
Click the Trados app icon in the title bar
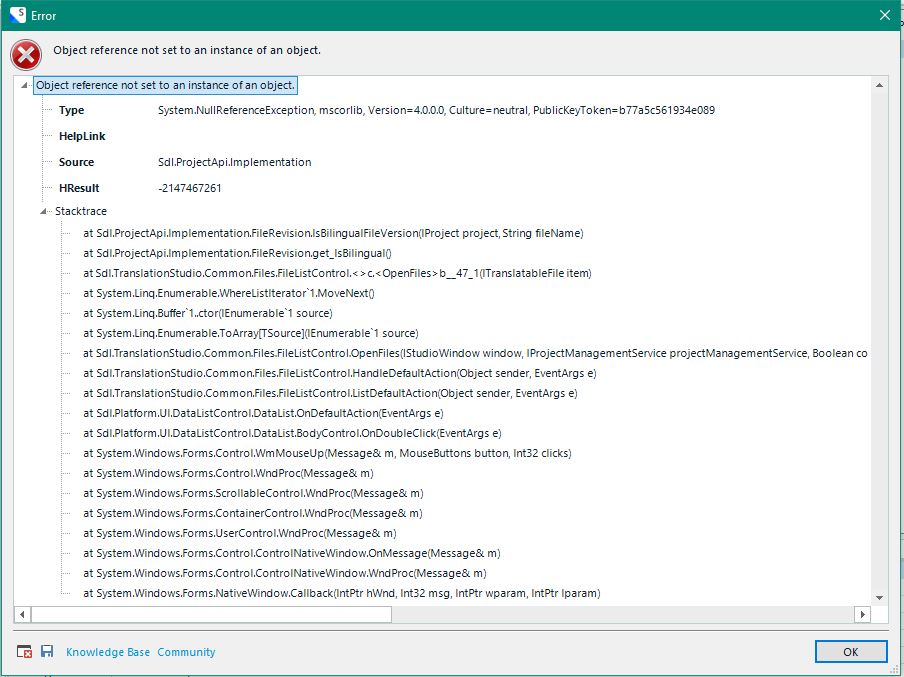point(17,15)
